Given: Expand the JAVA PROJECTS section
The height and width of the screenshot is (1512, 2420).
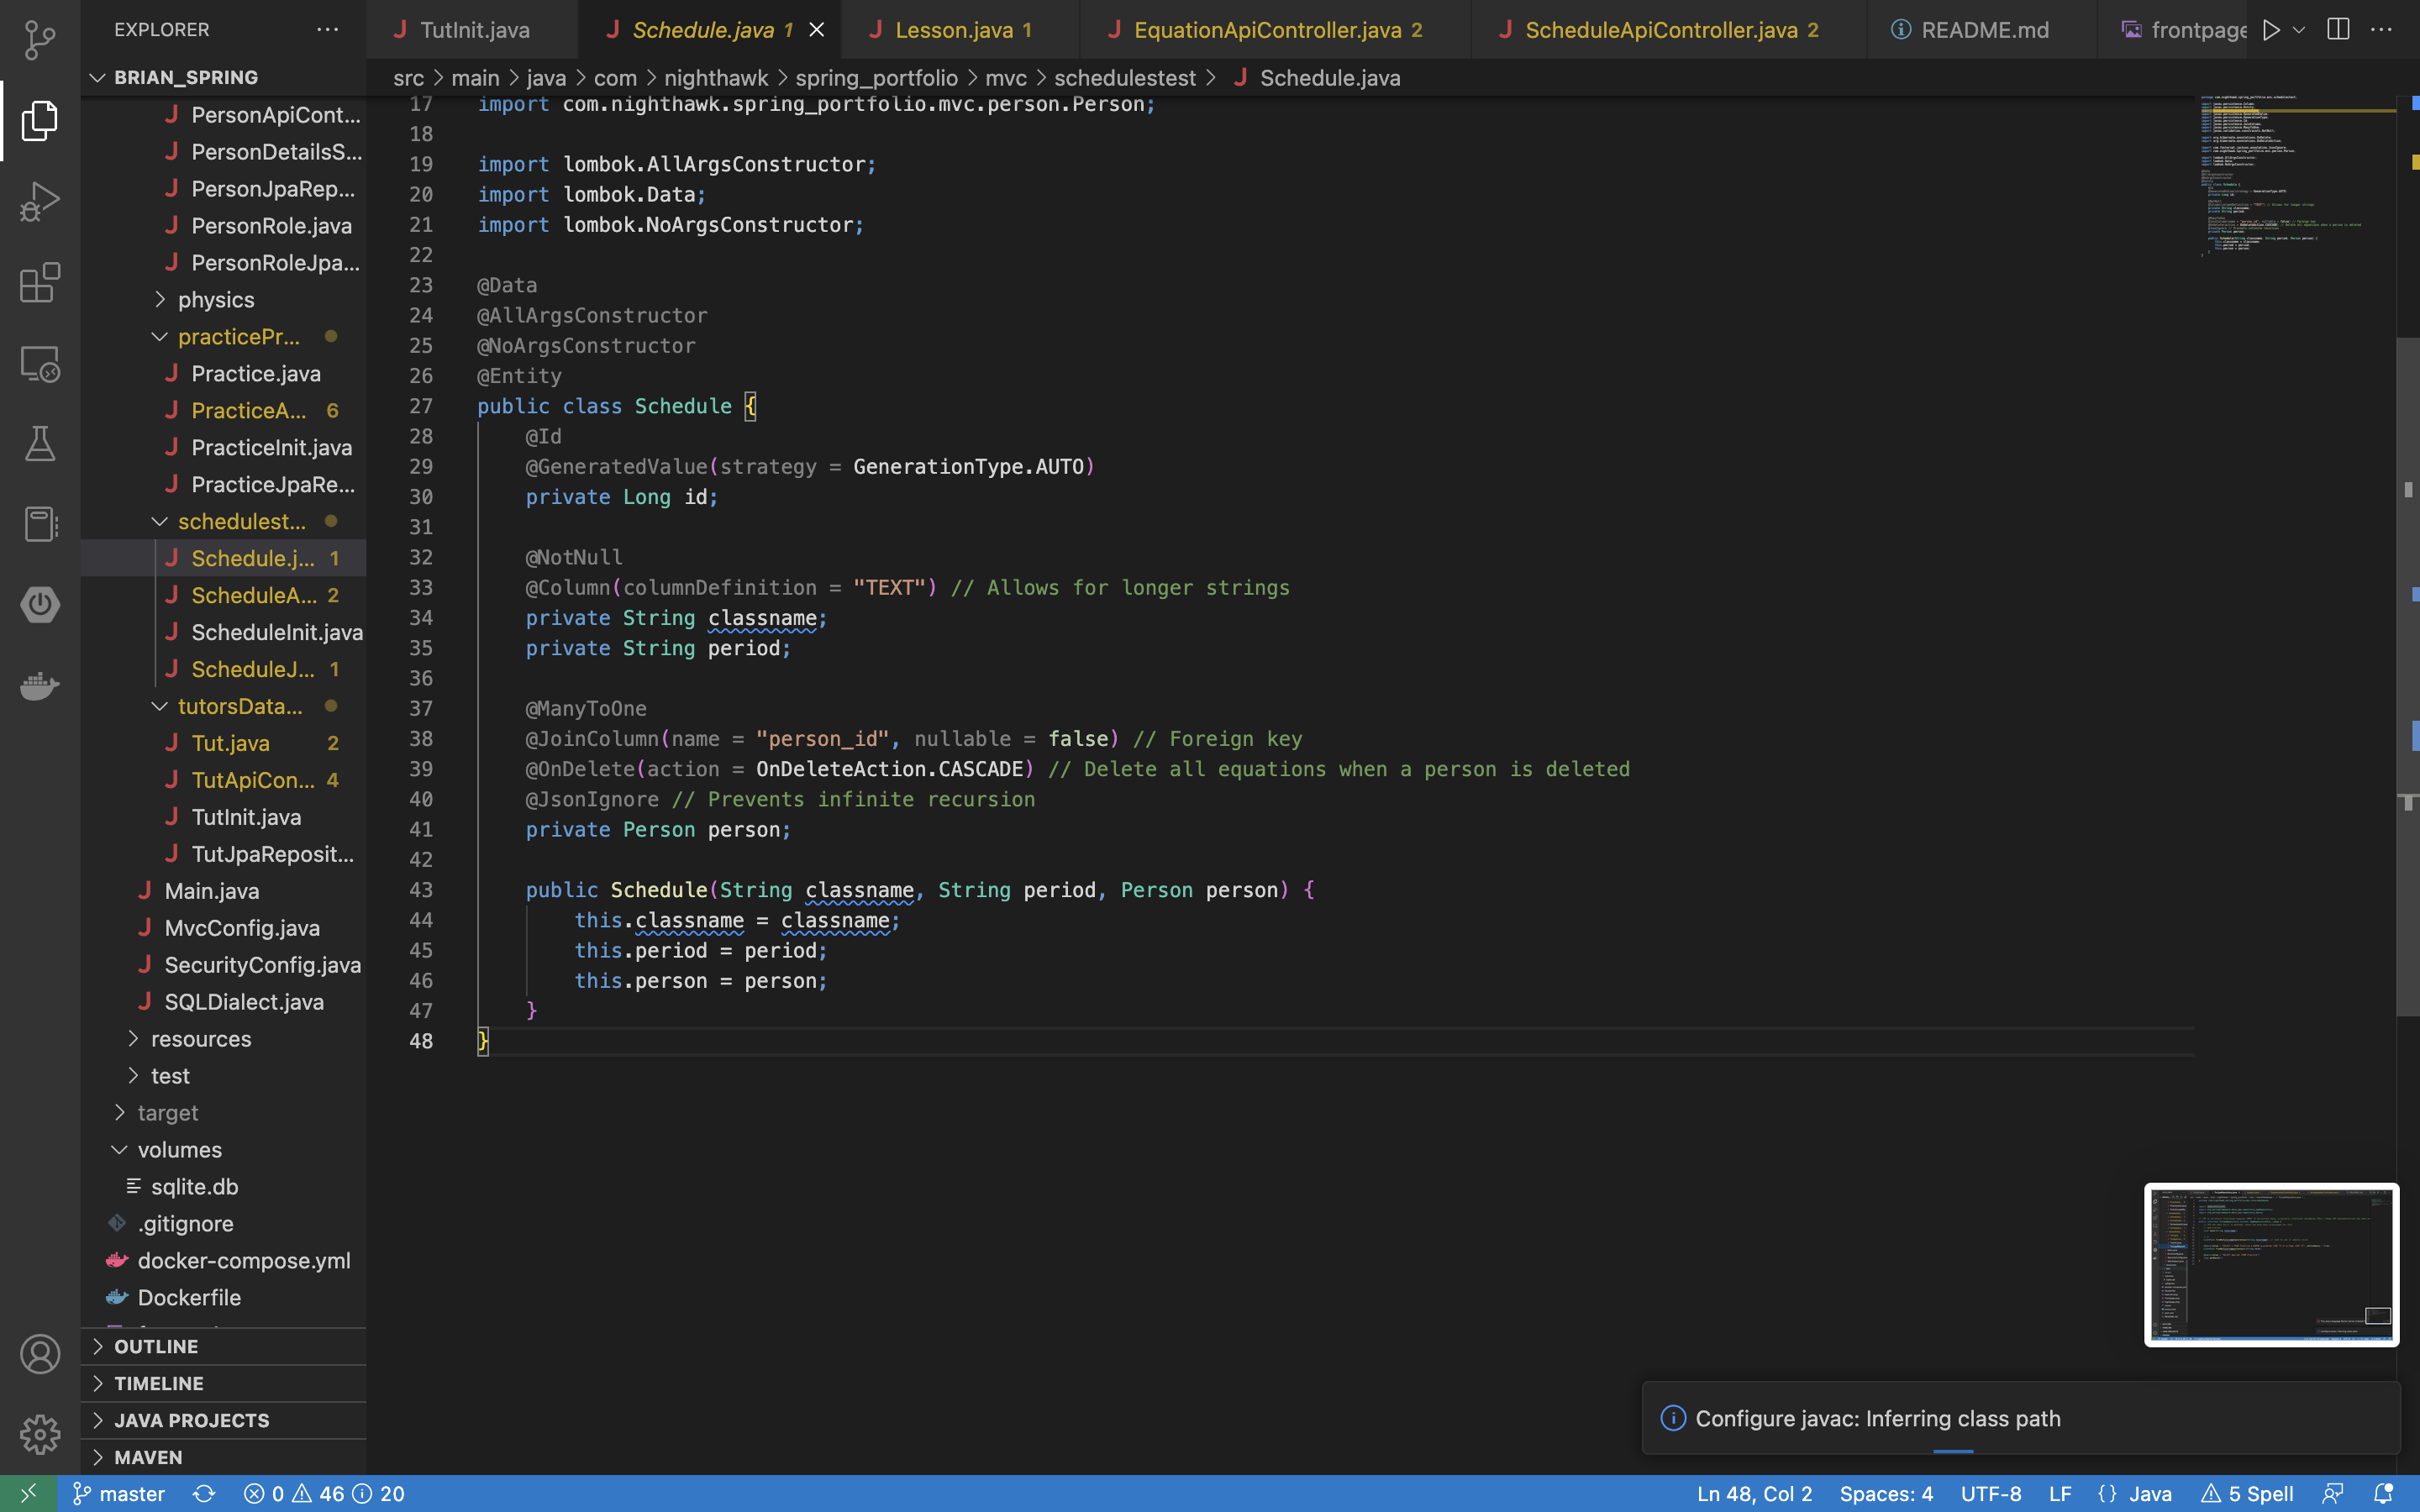Looking at the screenshot, I should point(224,1420).
